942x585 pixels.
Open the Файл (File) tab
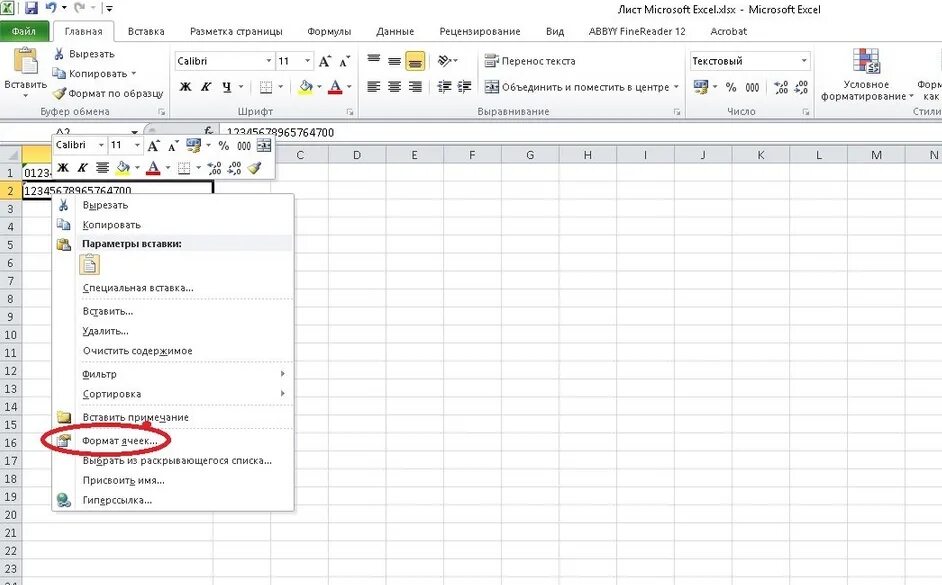click(x=24, y=31)
